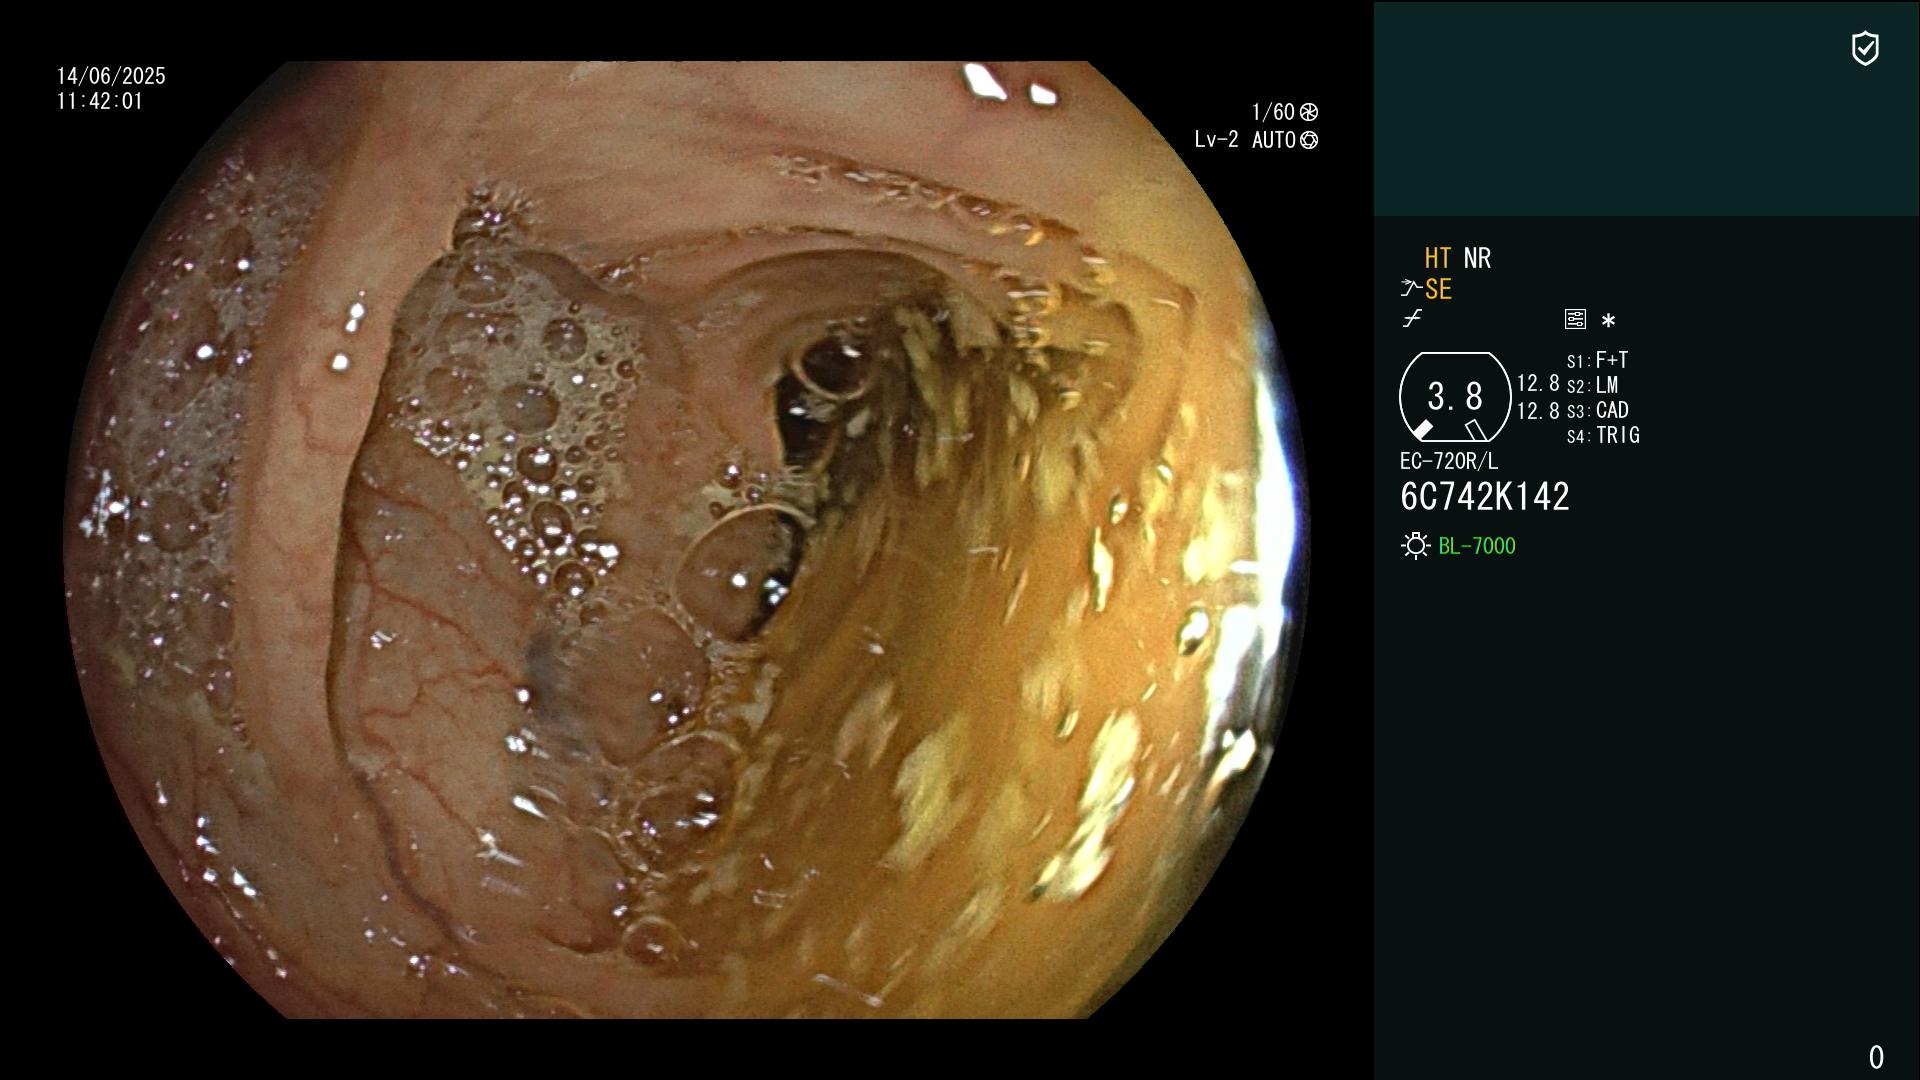The image size is (1920, 1080).
Task: Click the date 14/06/2025
Action: [x=111, y=76]
